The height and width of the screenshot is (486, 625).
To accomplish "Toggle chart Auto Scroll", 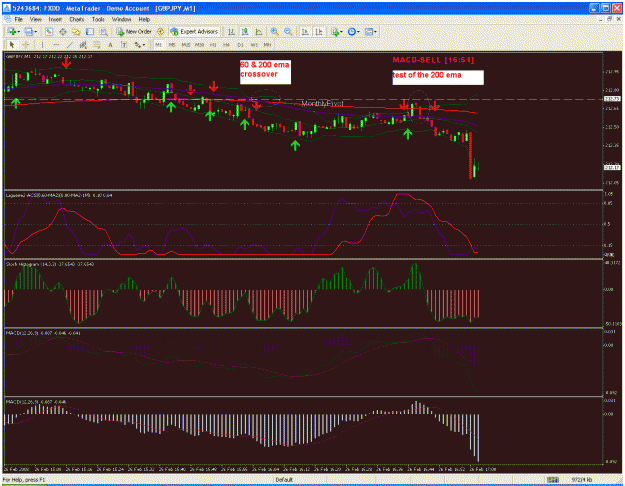I will coord(305,31).
